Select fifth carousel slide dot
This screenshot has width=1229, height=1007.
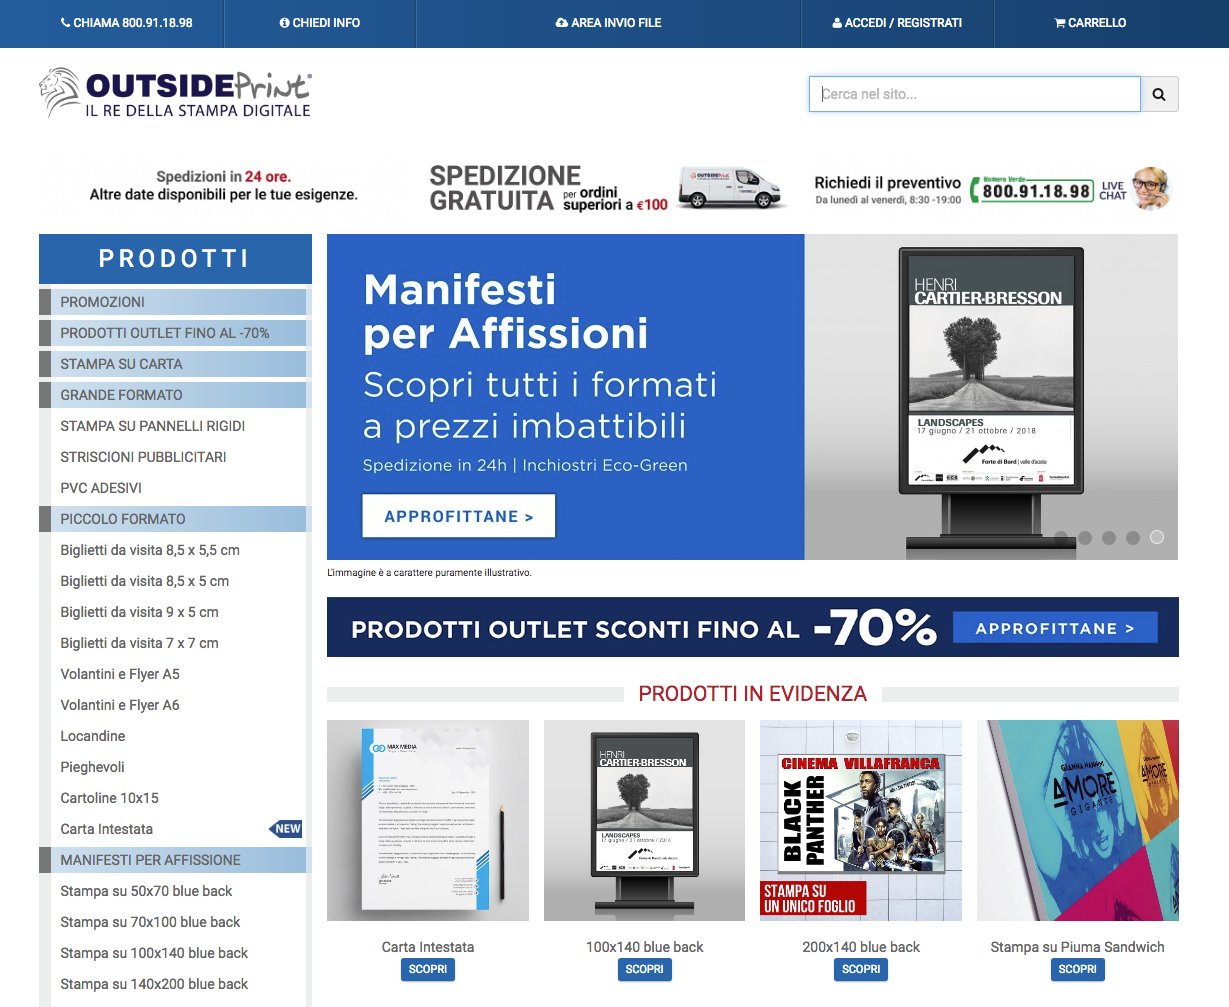pyautogui.click(x=1157, y=537)
